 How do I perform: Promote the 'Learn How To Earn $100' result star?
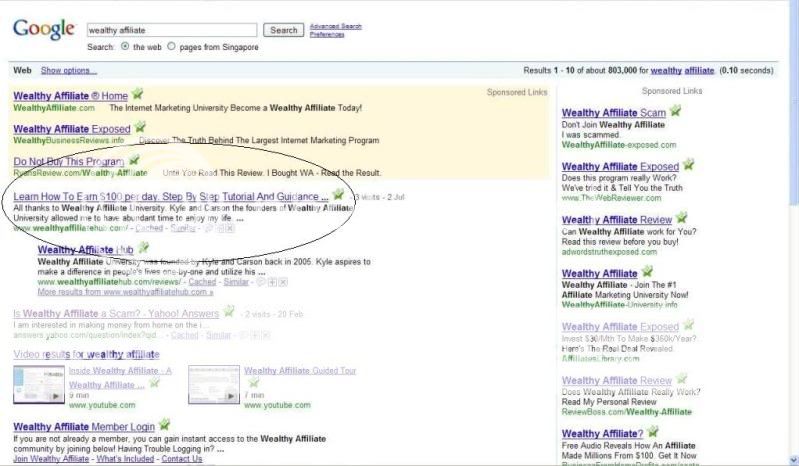(x=338, y=194)
